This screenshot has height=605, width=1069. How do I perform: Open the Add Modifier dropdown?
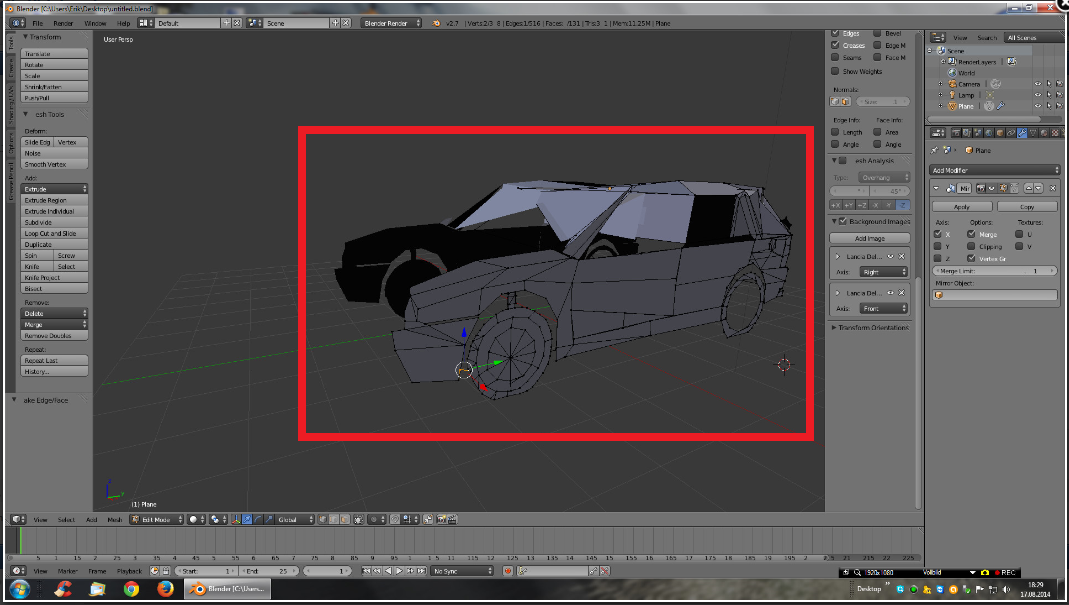[994, 170]
